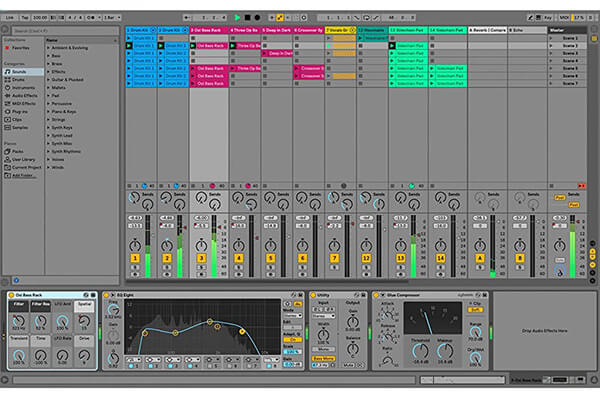
Task: Select the 3 Ost Bass Rack track header
Action: 209,30
